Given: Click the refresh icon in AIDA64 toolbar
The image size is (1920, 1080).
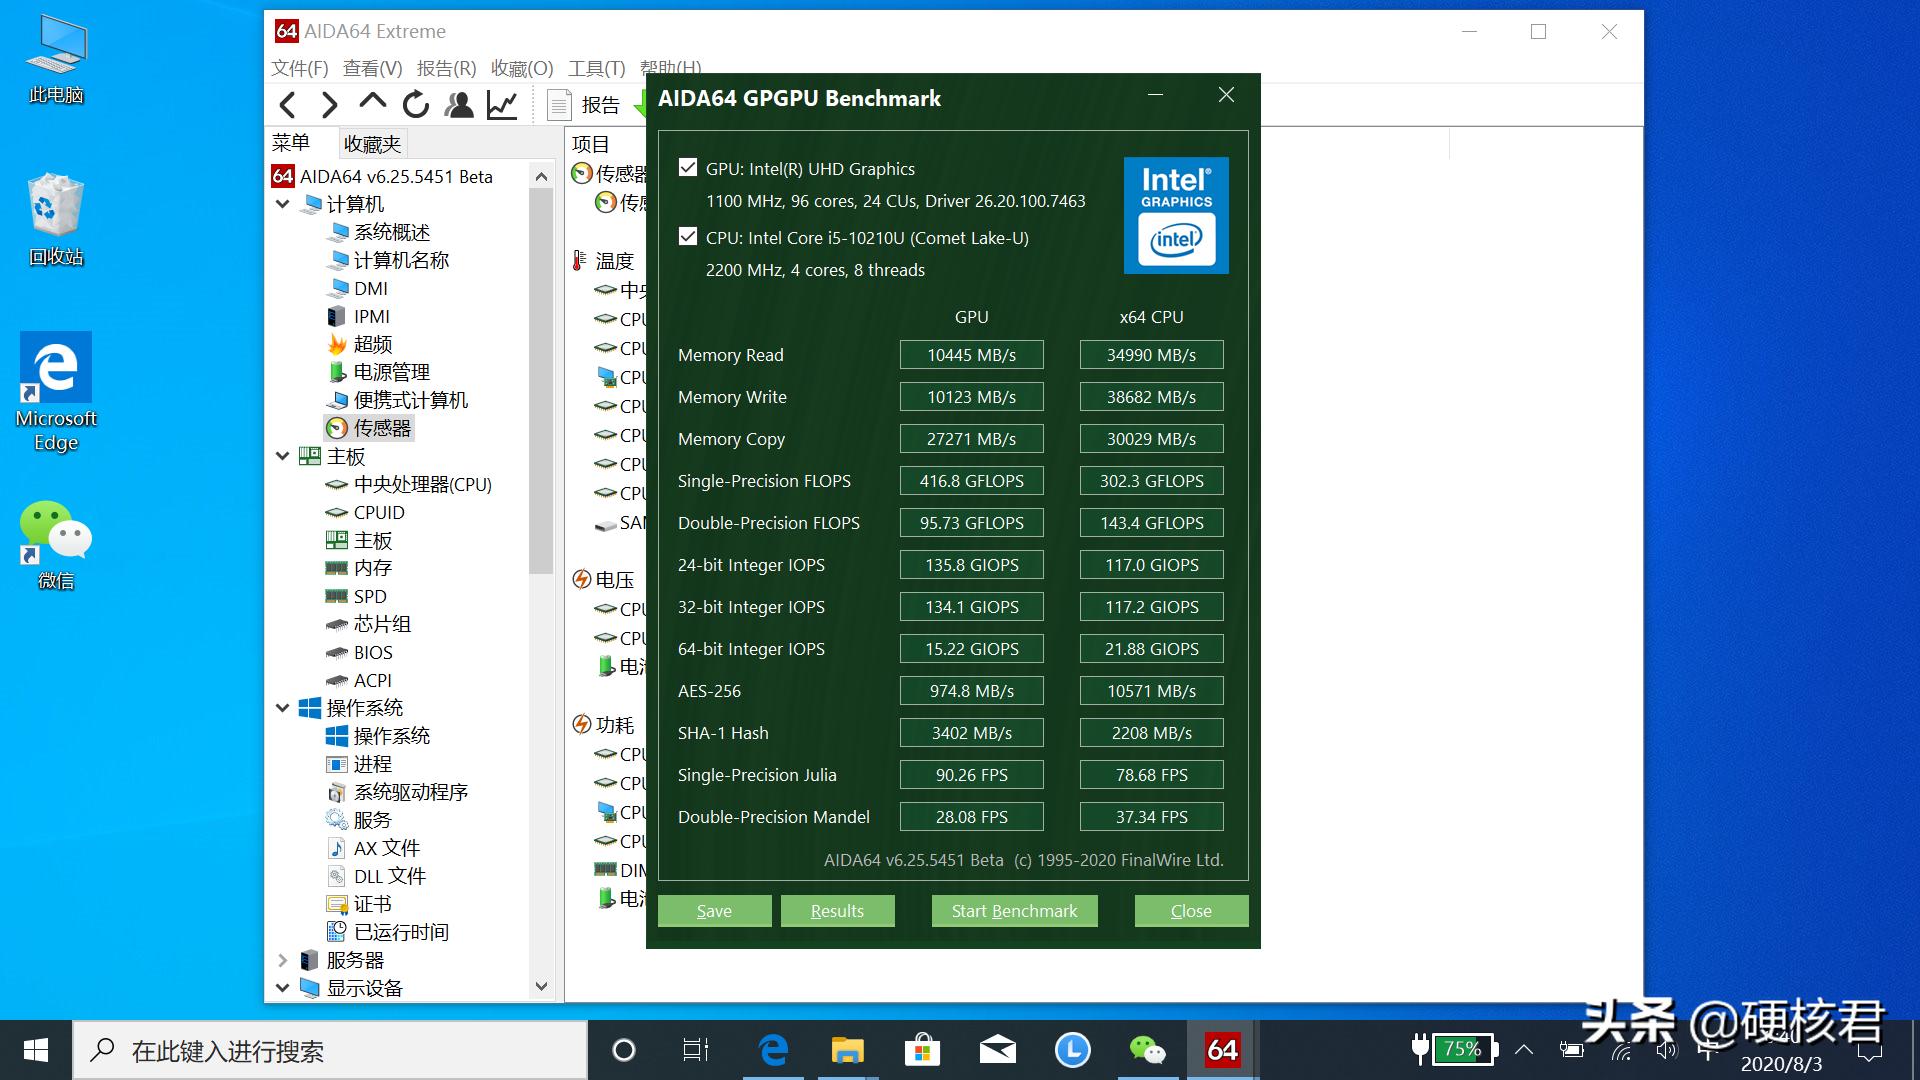Looking at the screenshot, I should pos(416,104).
